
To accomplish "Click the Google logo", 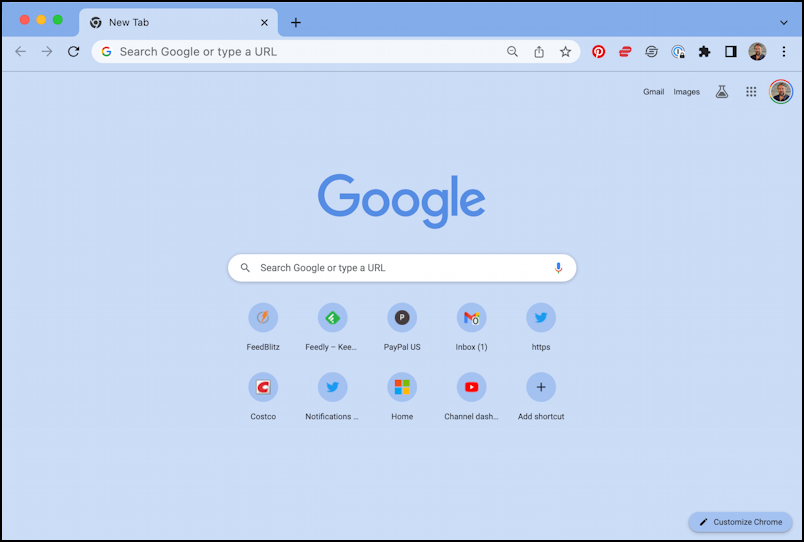I will click(401, 200).
